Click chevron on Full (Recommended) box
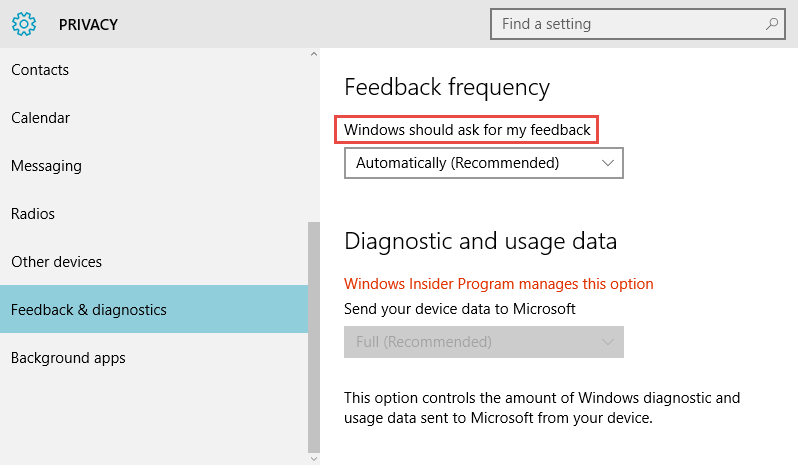This screenshot has width=798, height=465. pyautogui.click(x=608, y=342)
